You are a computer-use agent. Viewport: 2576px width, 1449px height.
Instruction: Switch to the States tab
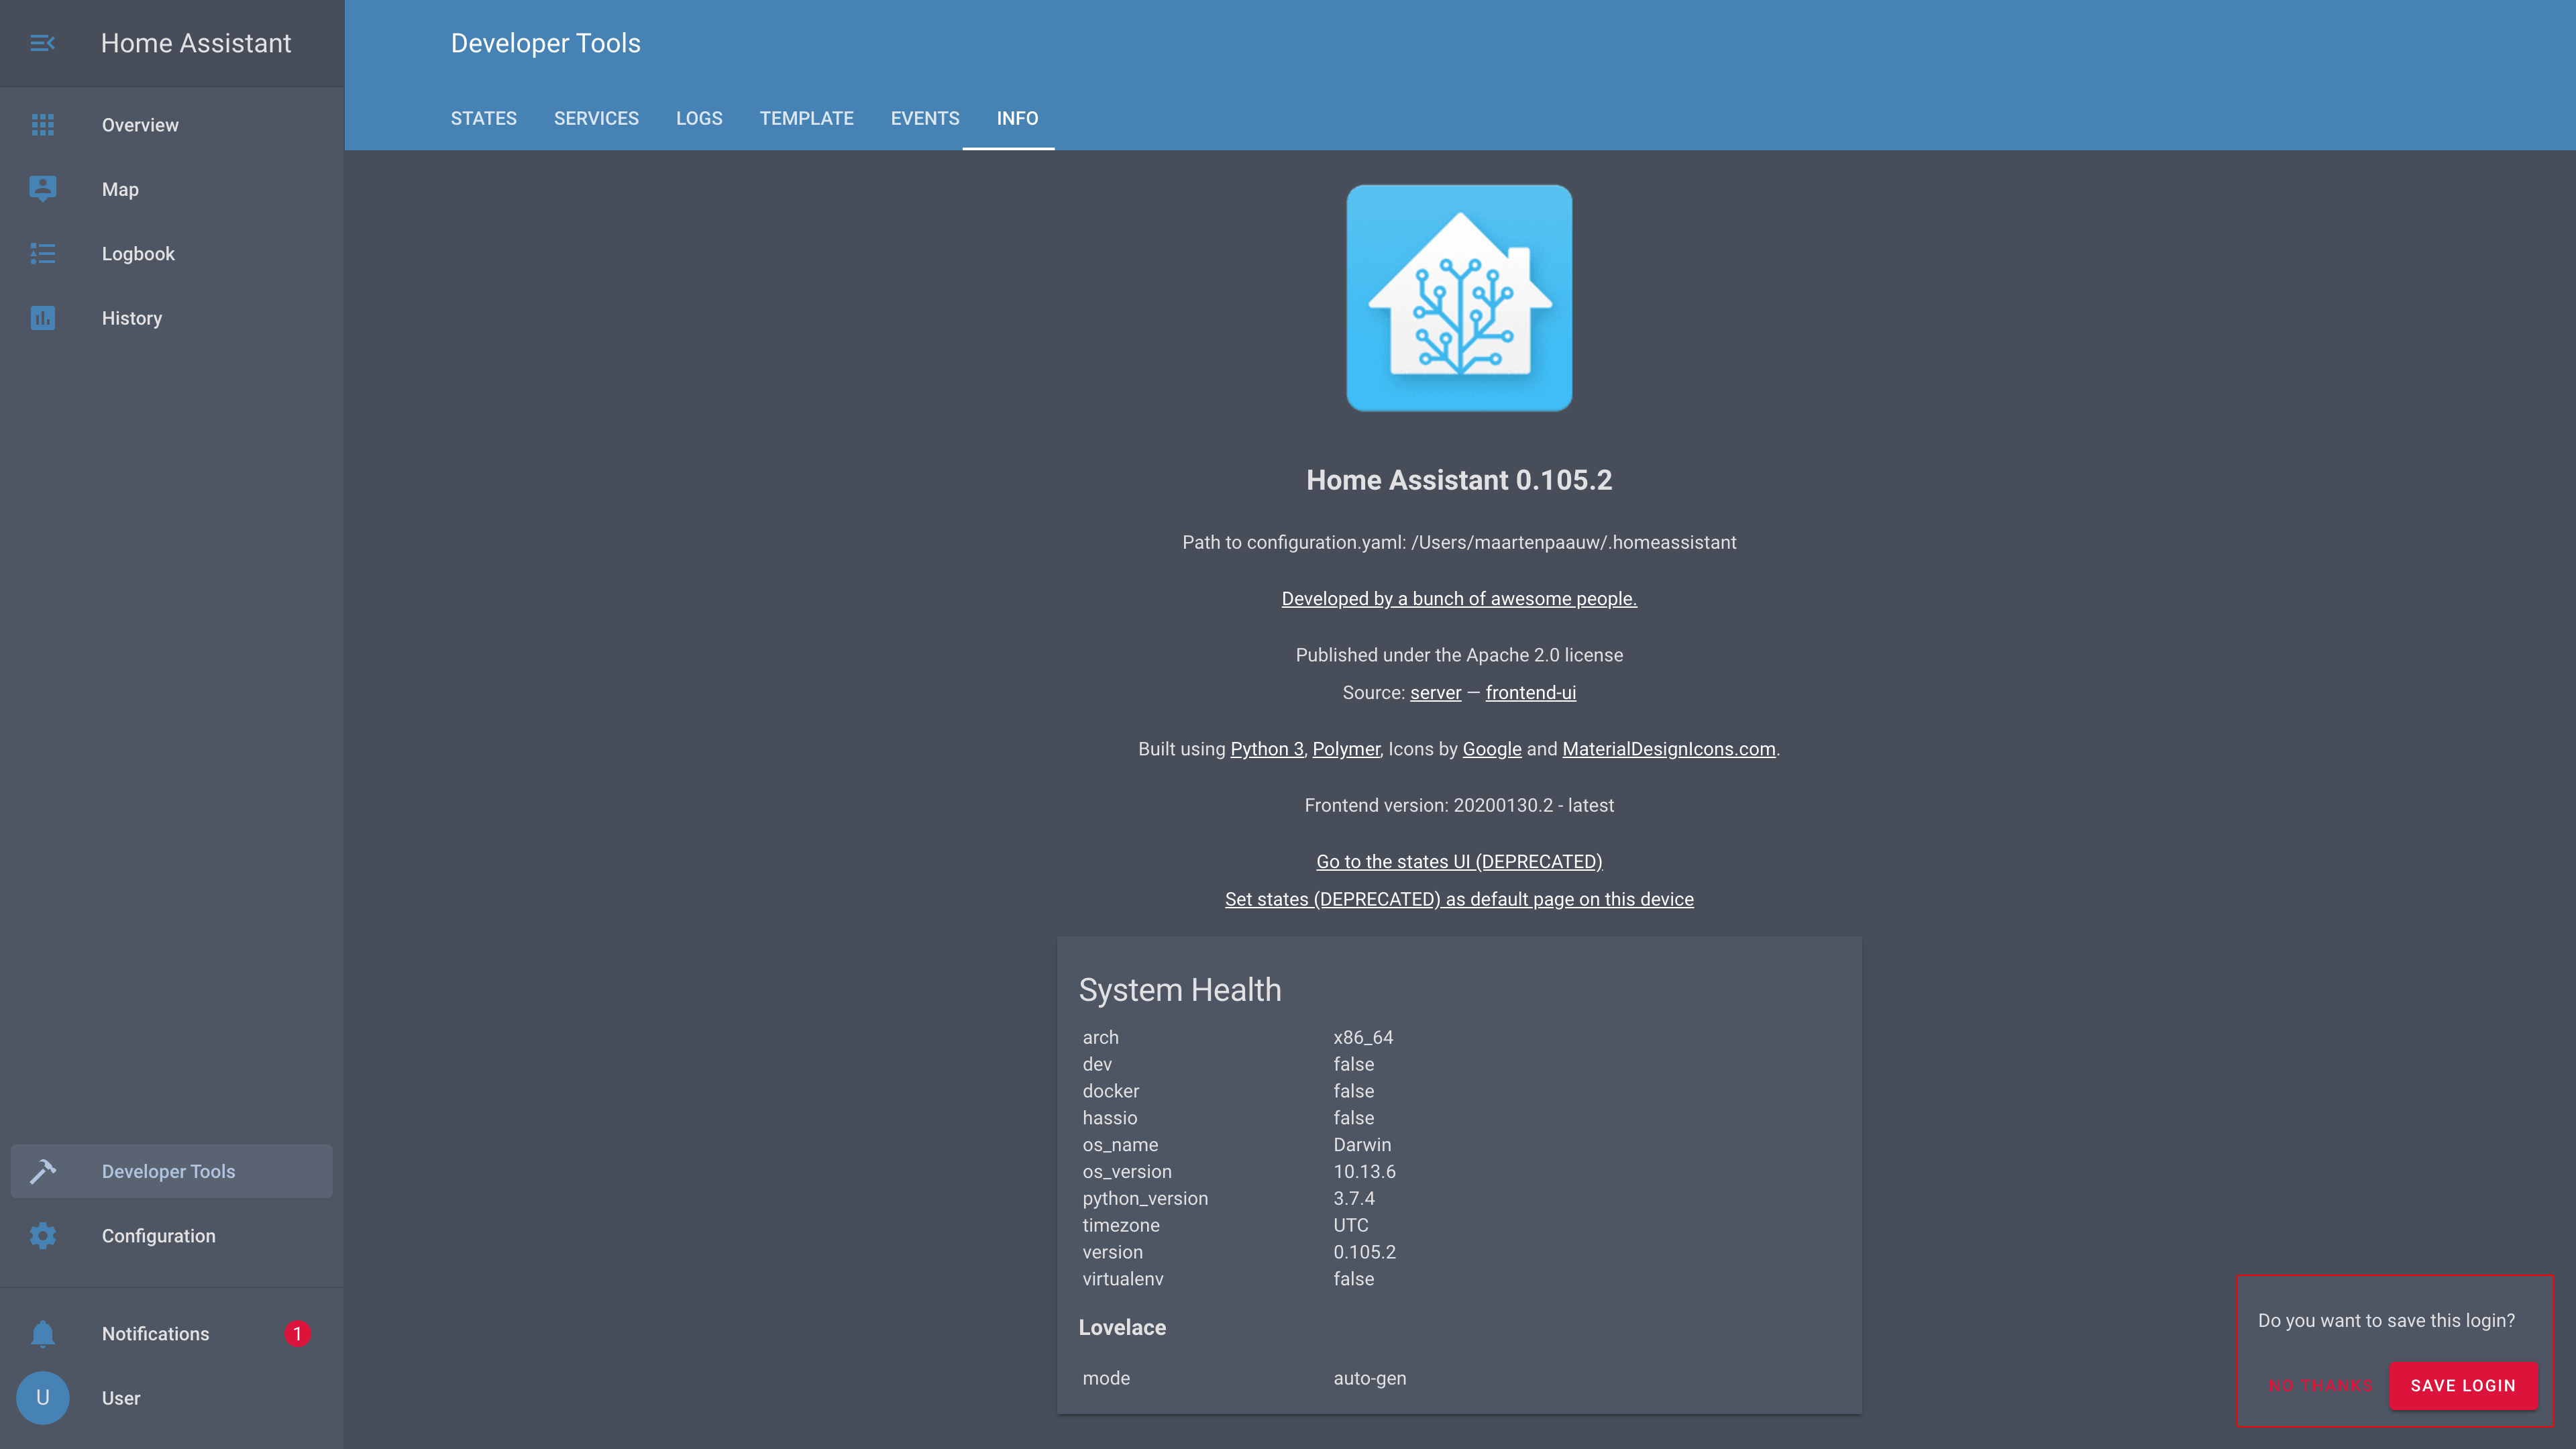(x=483, y=118)
